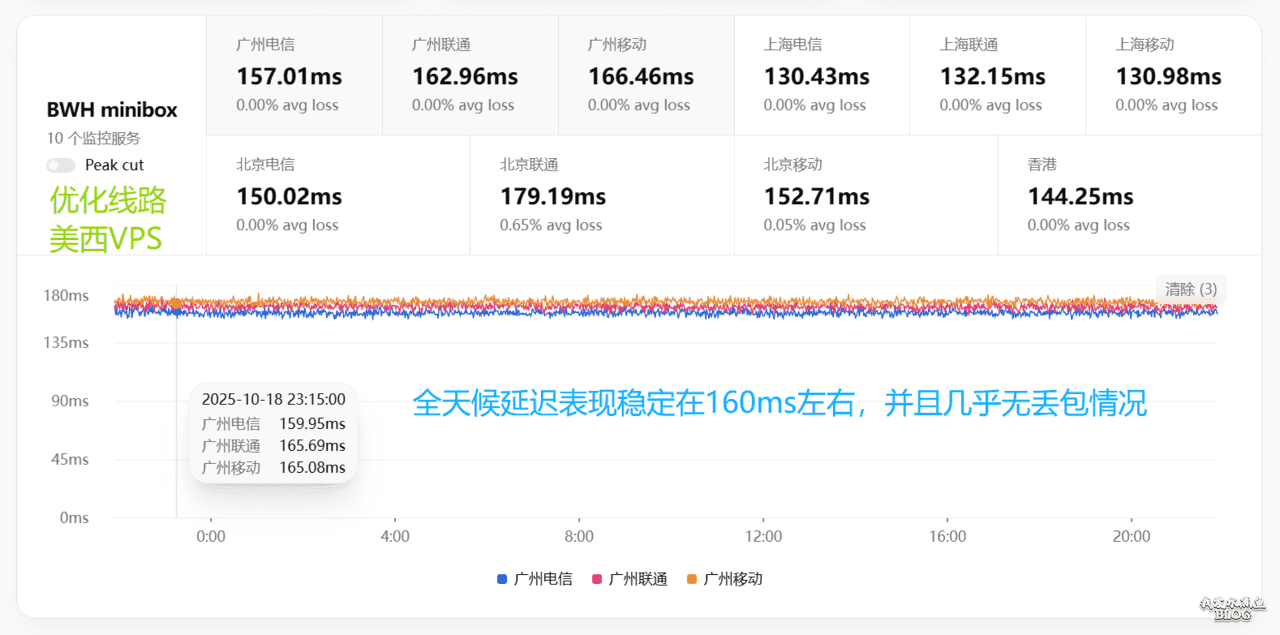Click the orange data point marker on chart

point(176,304)
